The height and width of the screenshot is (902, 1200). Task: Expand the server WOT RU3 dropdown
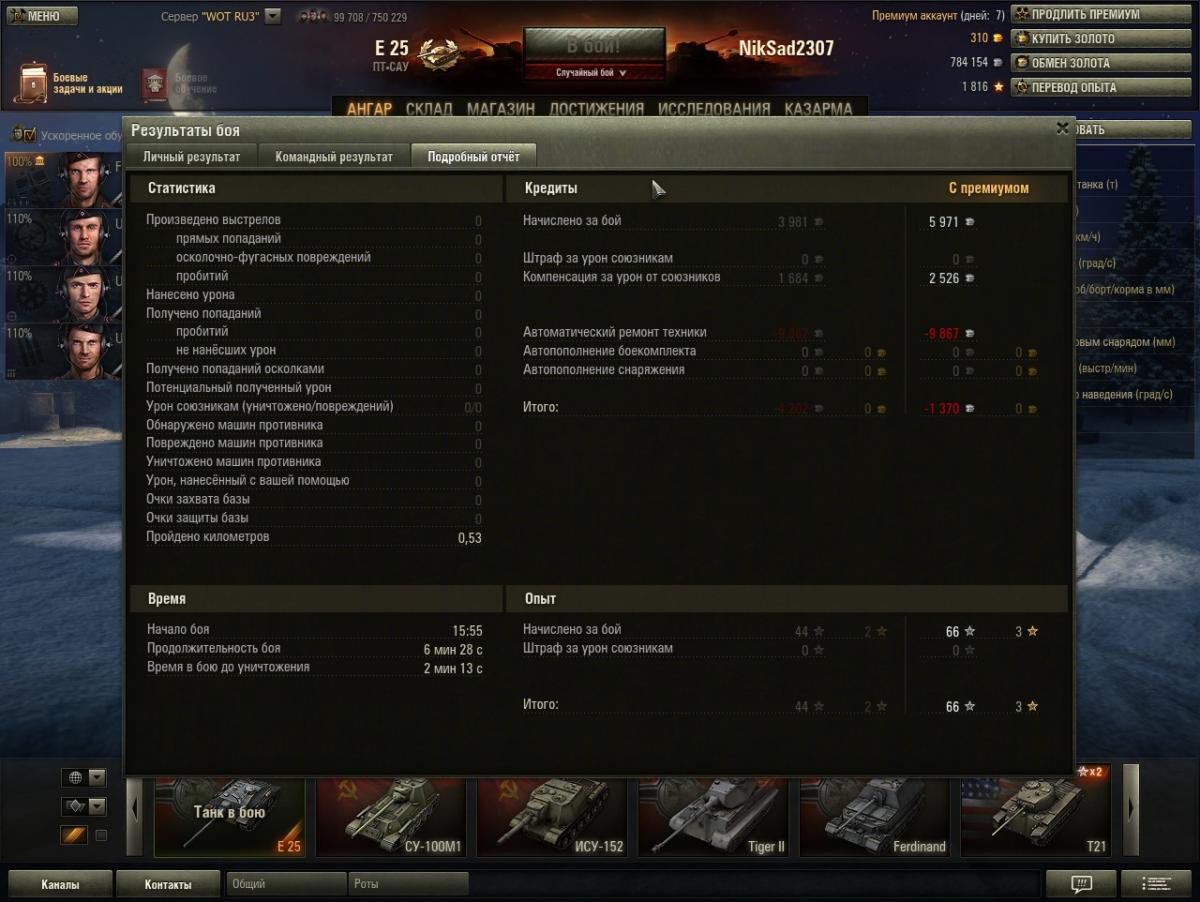[x=272, y=17]
